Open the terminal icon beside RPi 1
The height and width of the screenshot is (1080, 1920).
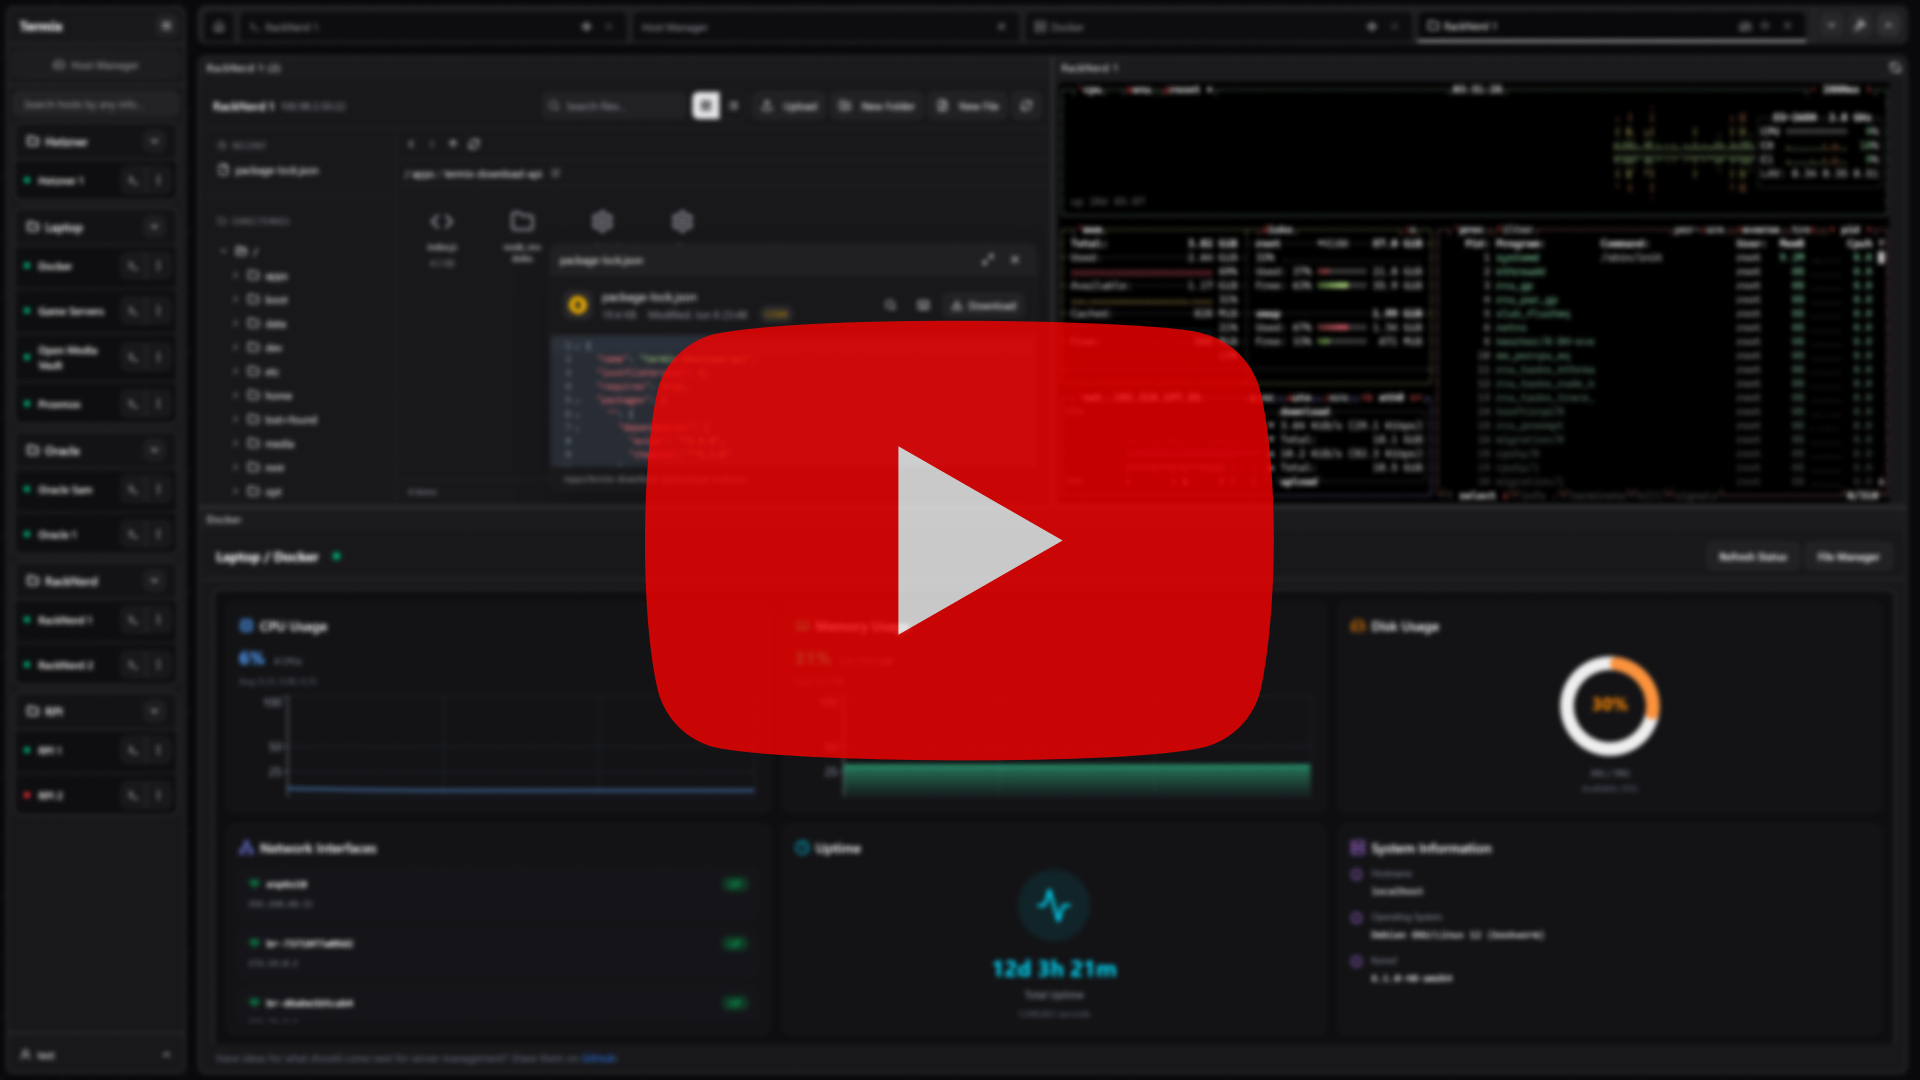coord(132,750)
